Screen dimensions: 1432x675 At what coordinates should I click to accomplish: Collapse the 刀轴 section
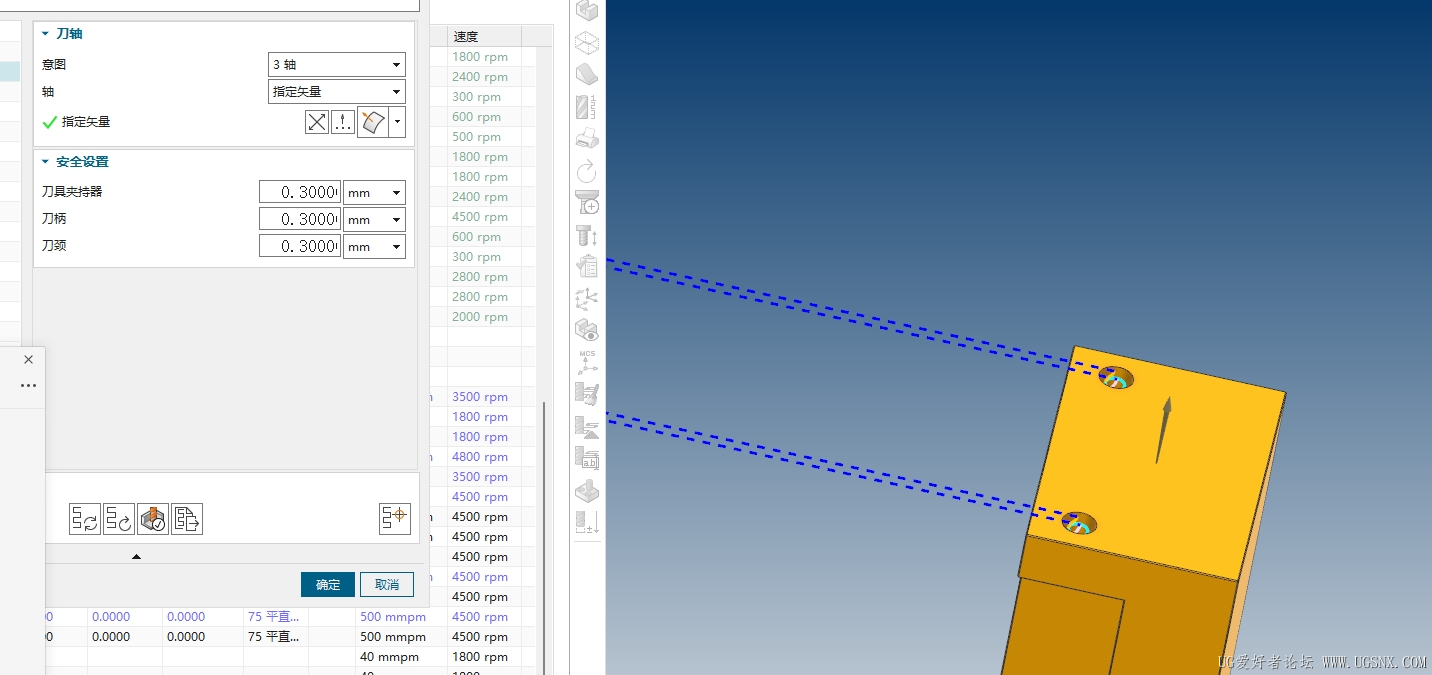45,34
